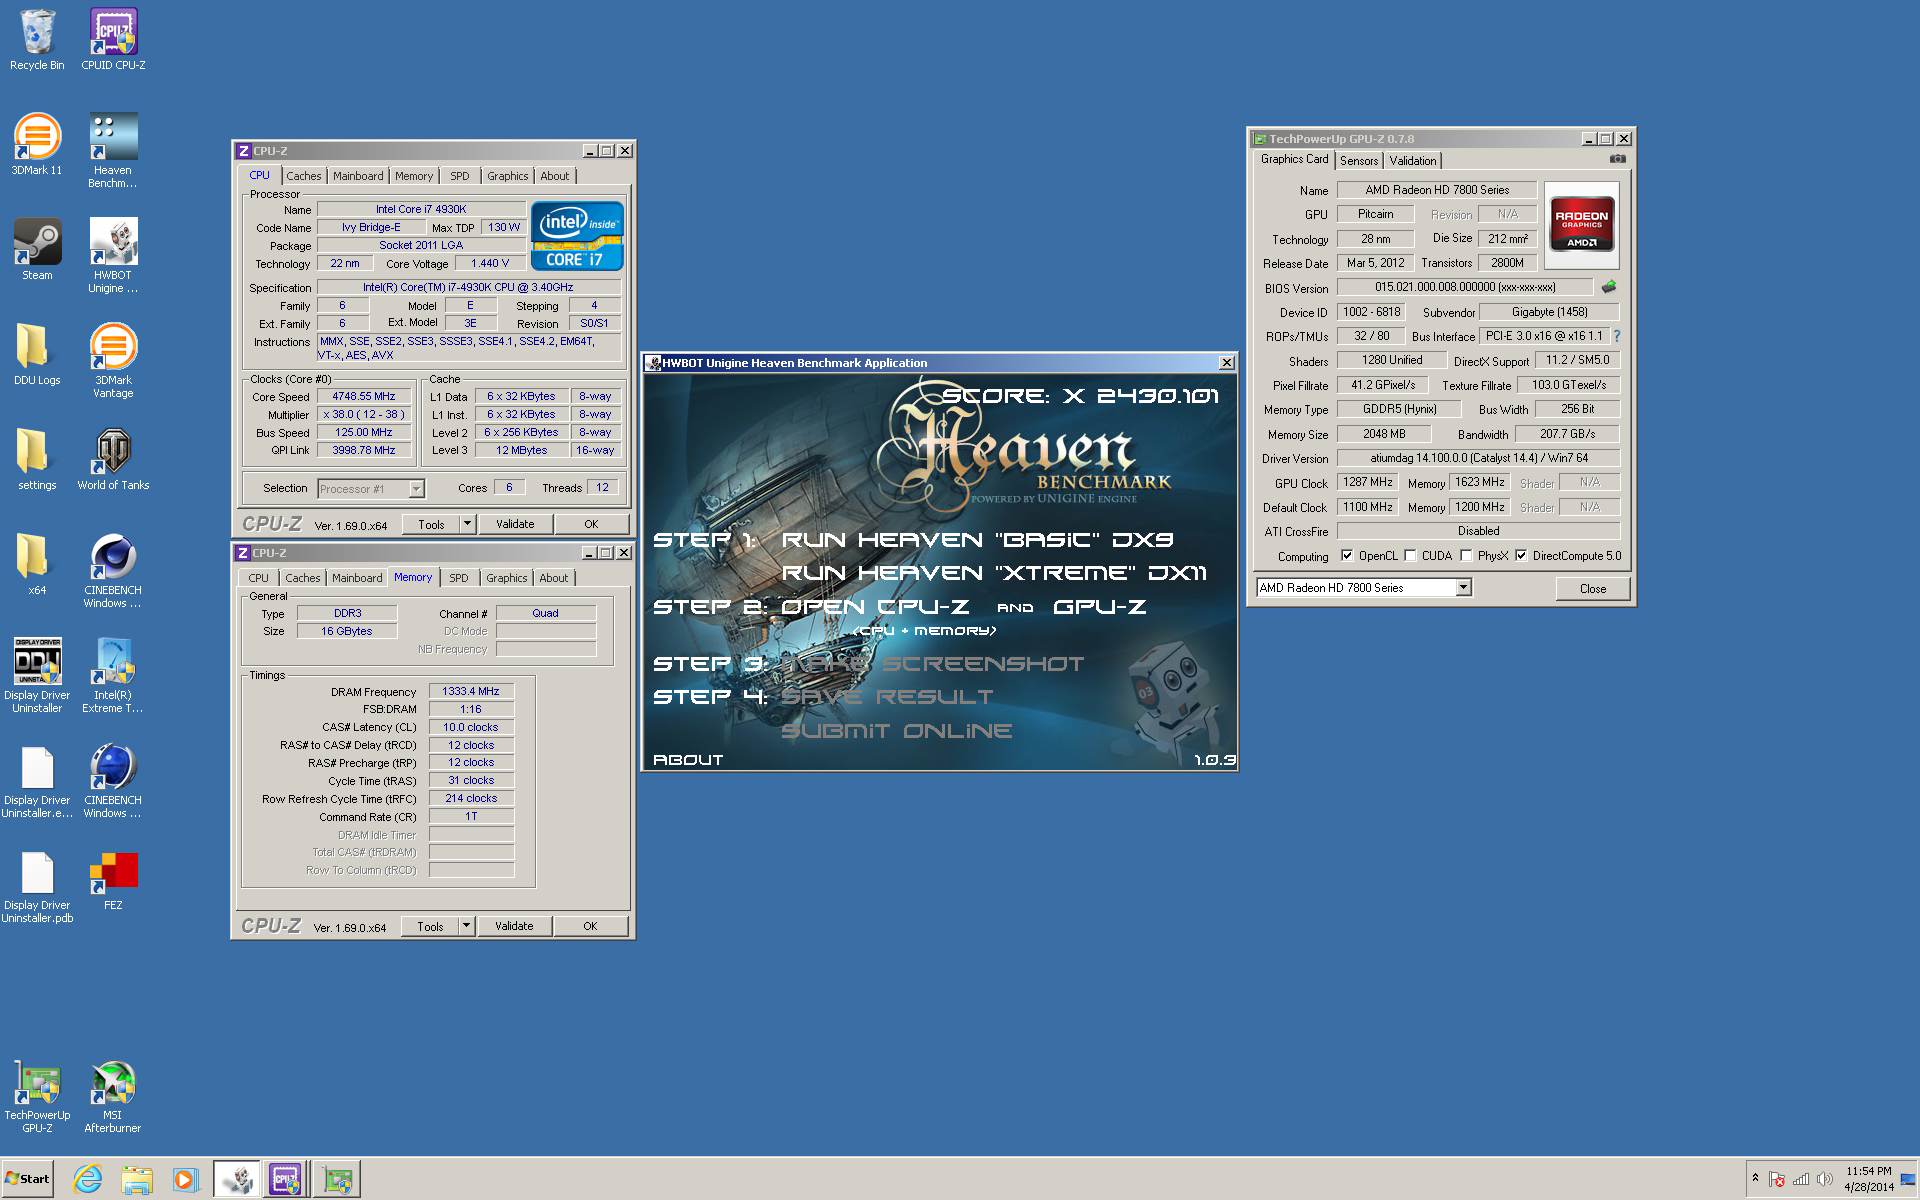Click Validate in lower CPU-Z window
This screenshot has width=1920, height=1200.
point(514,926)
